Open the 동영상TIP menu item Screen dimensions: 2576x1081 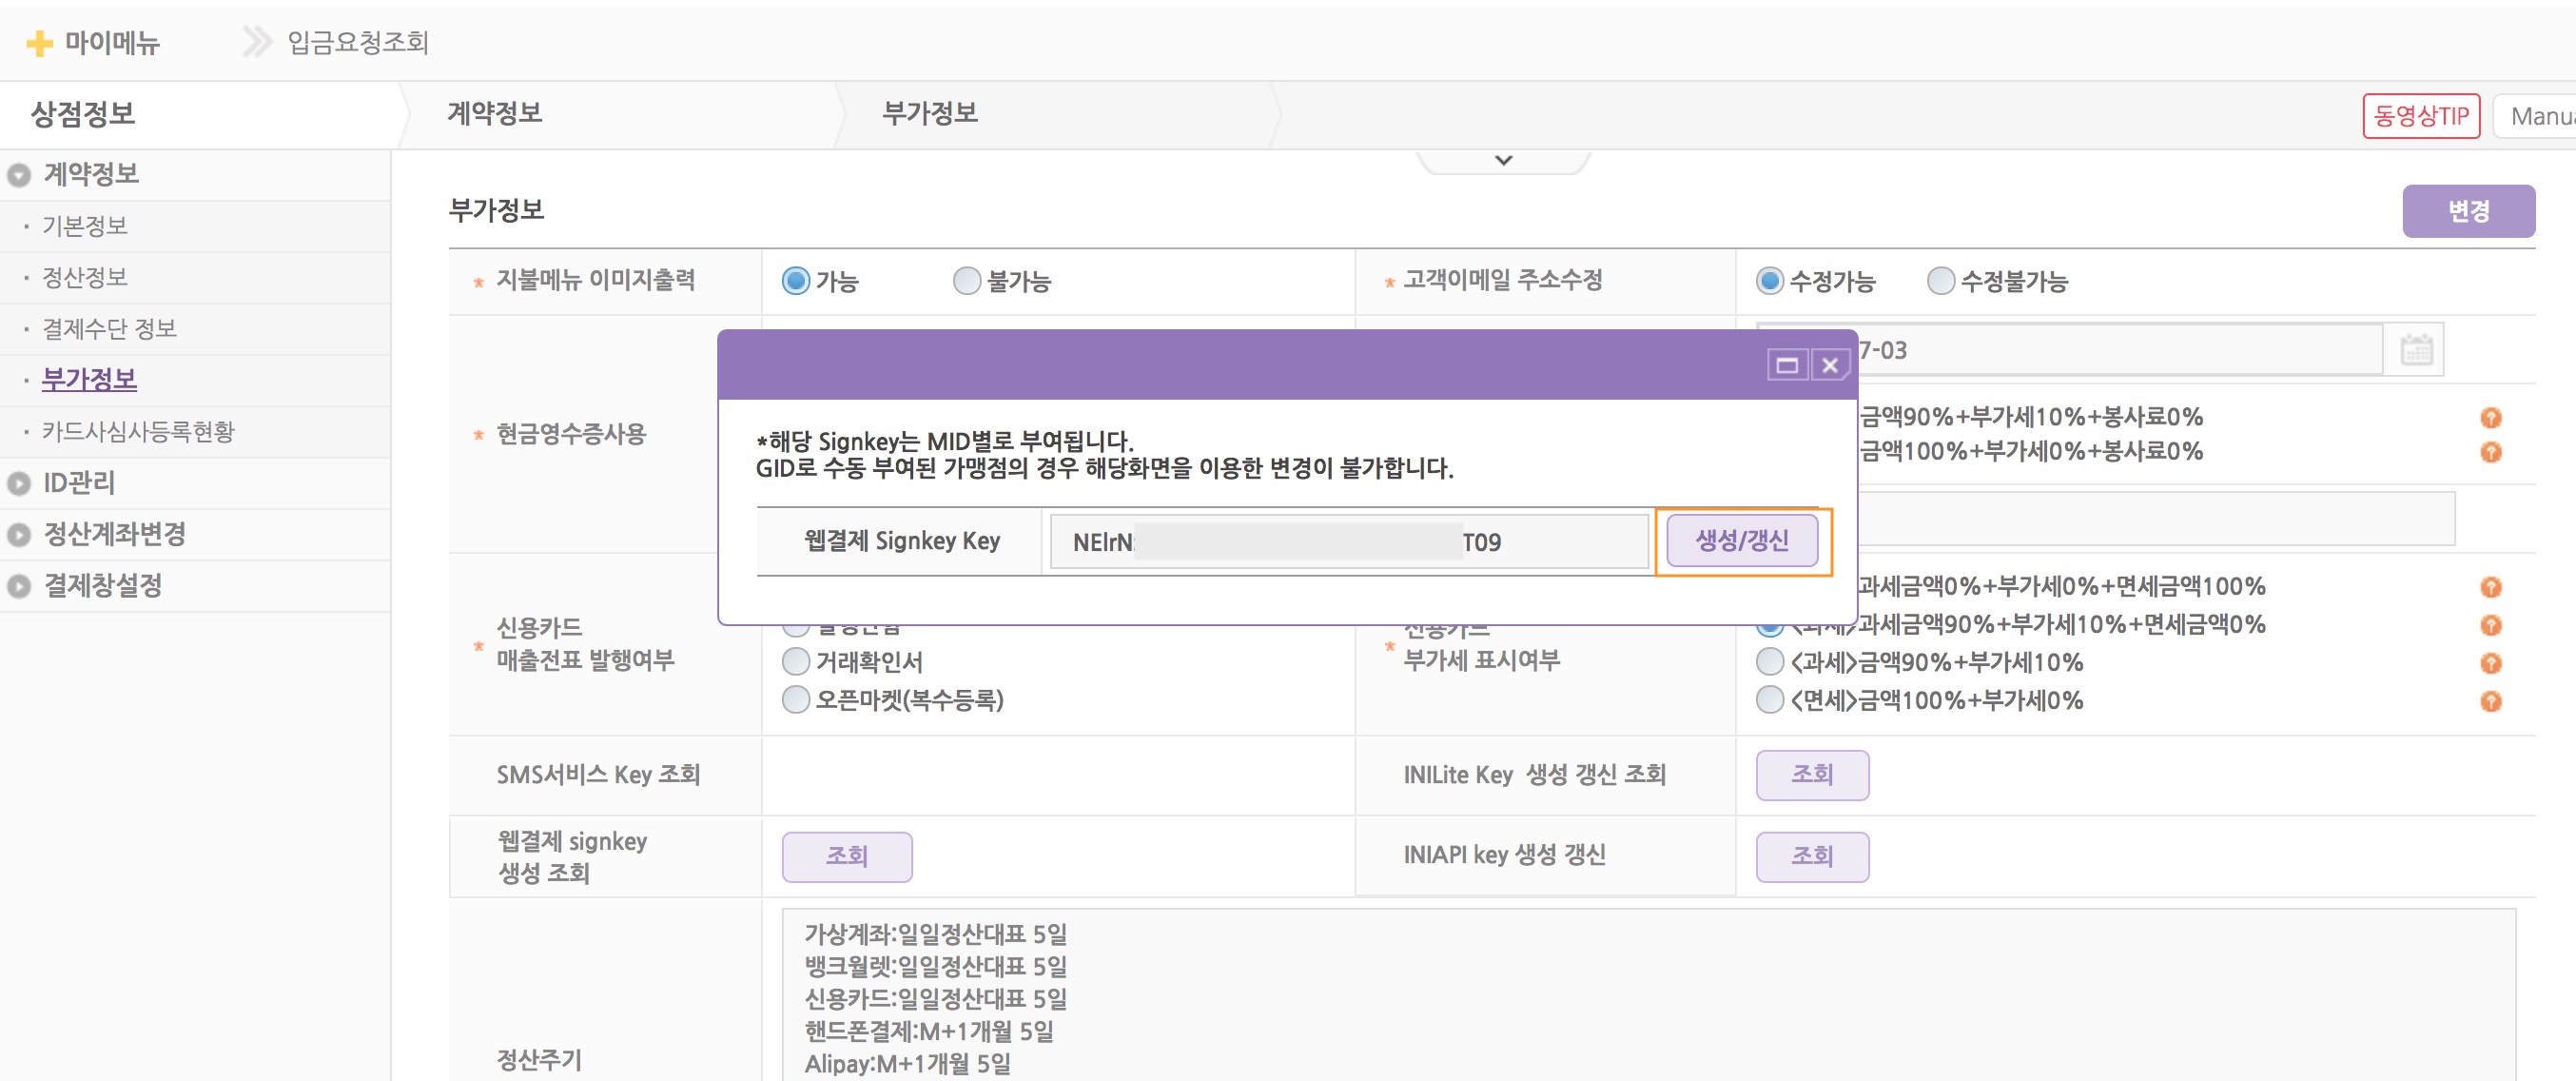pos(2422,114)
